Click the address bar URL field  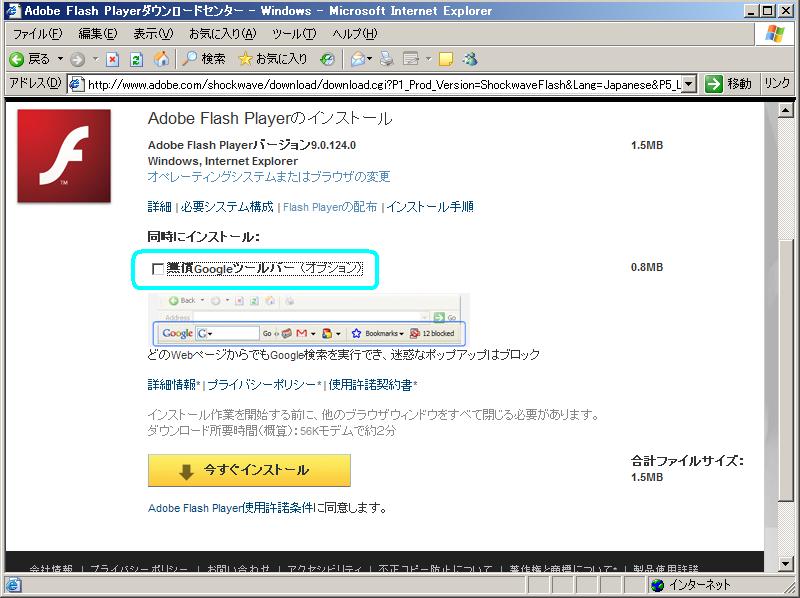[x=384, y=84]
